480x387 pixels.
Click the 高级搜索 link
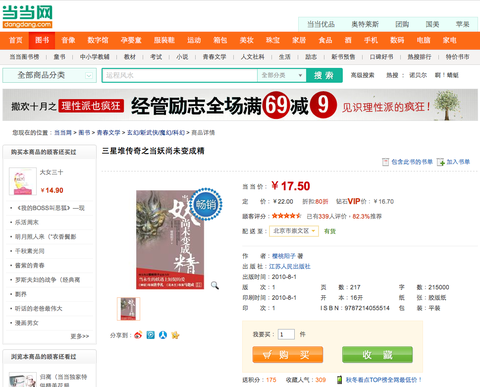click(x=362, y=75)
